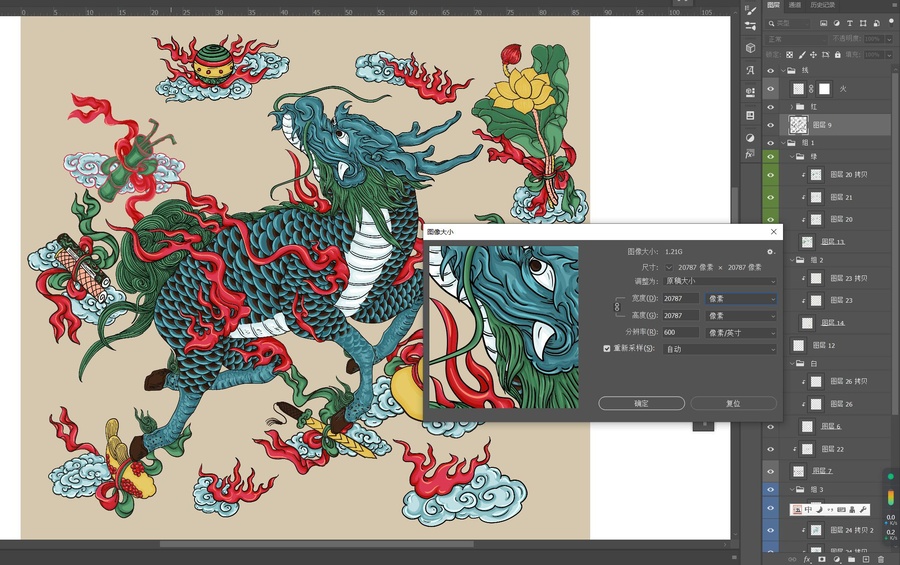Open the fill slider dropdown arrow

[889, 55]
